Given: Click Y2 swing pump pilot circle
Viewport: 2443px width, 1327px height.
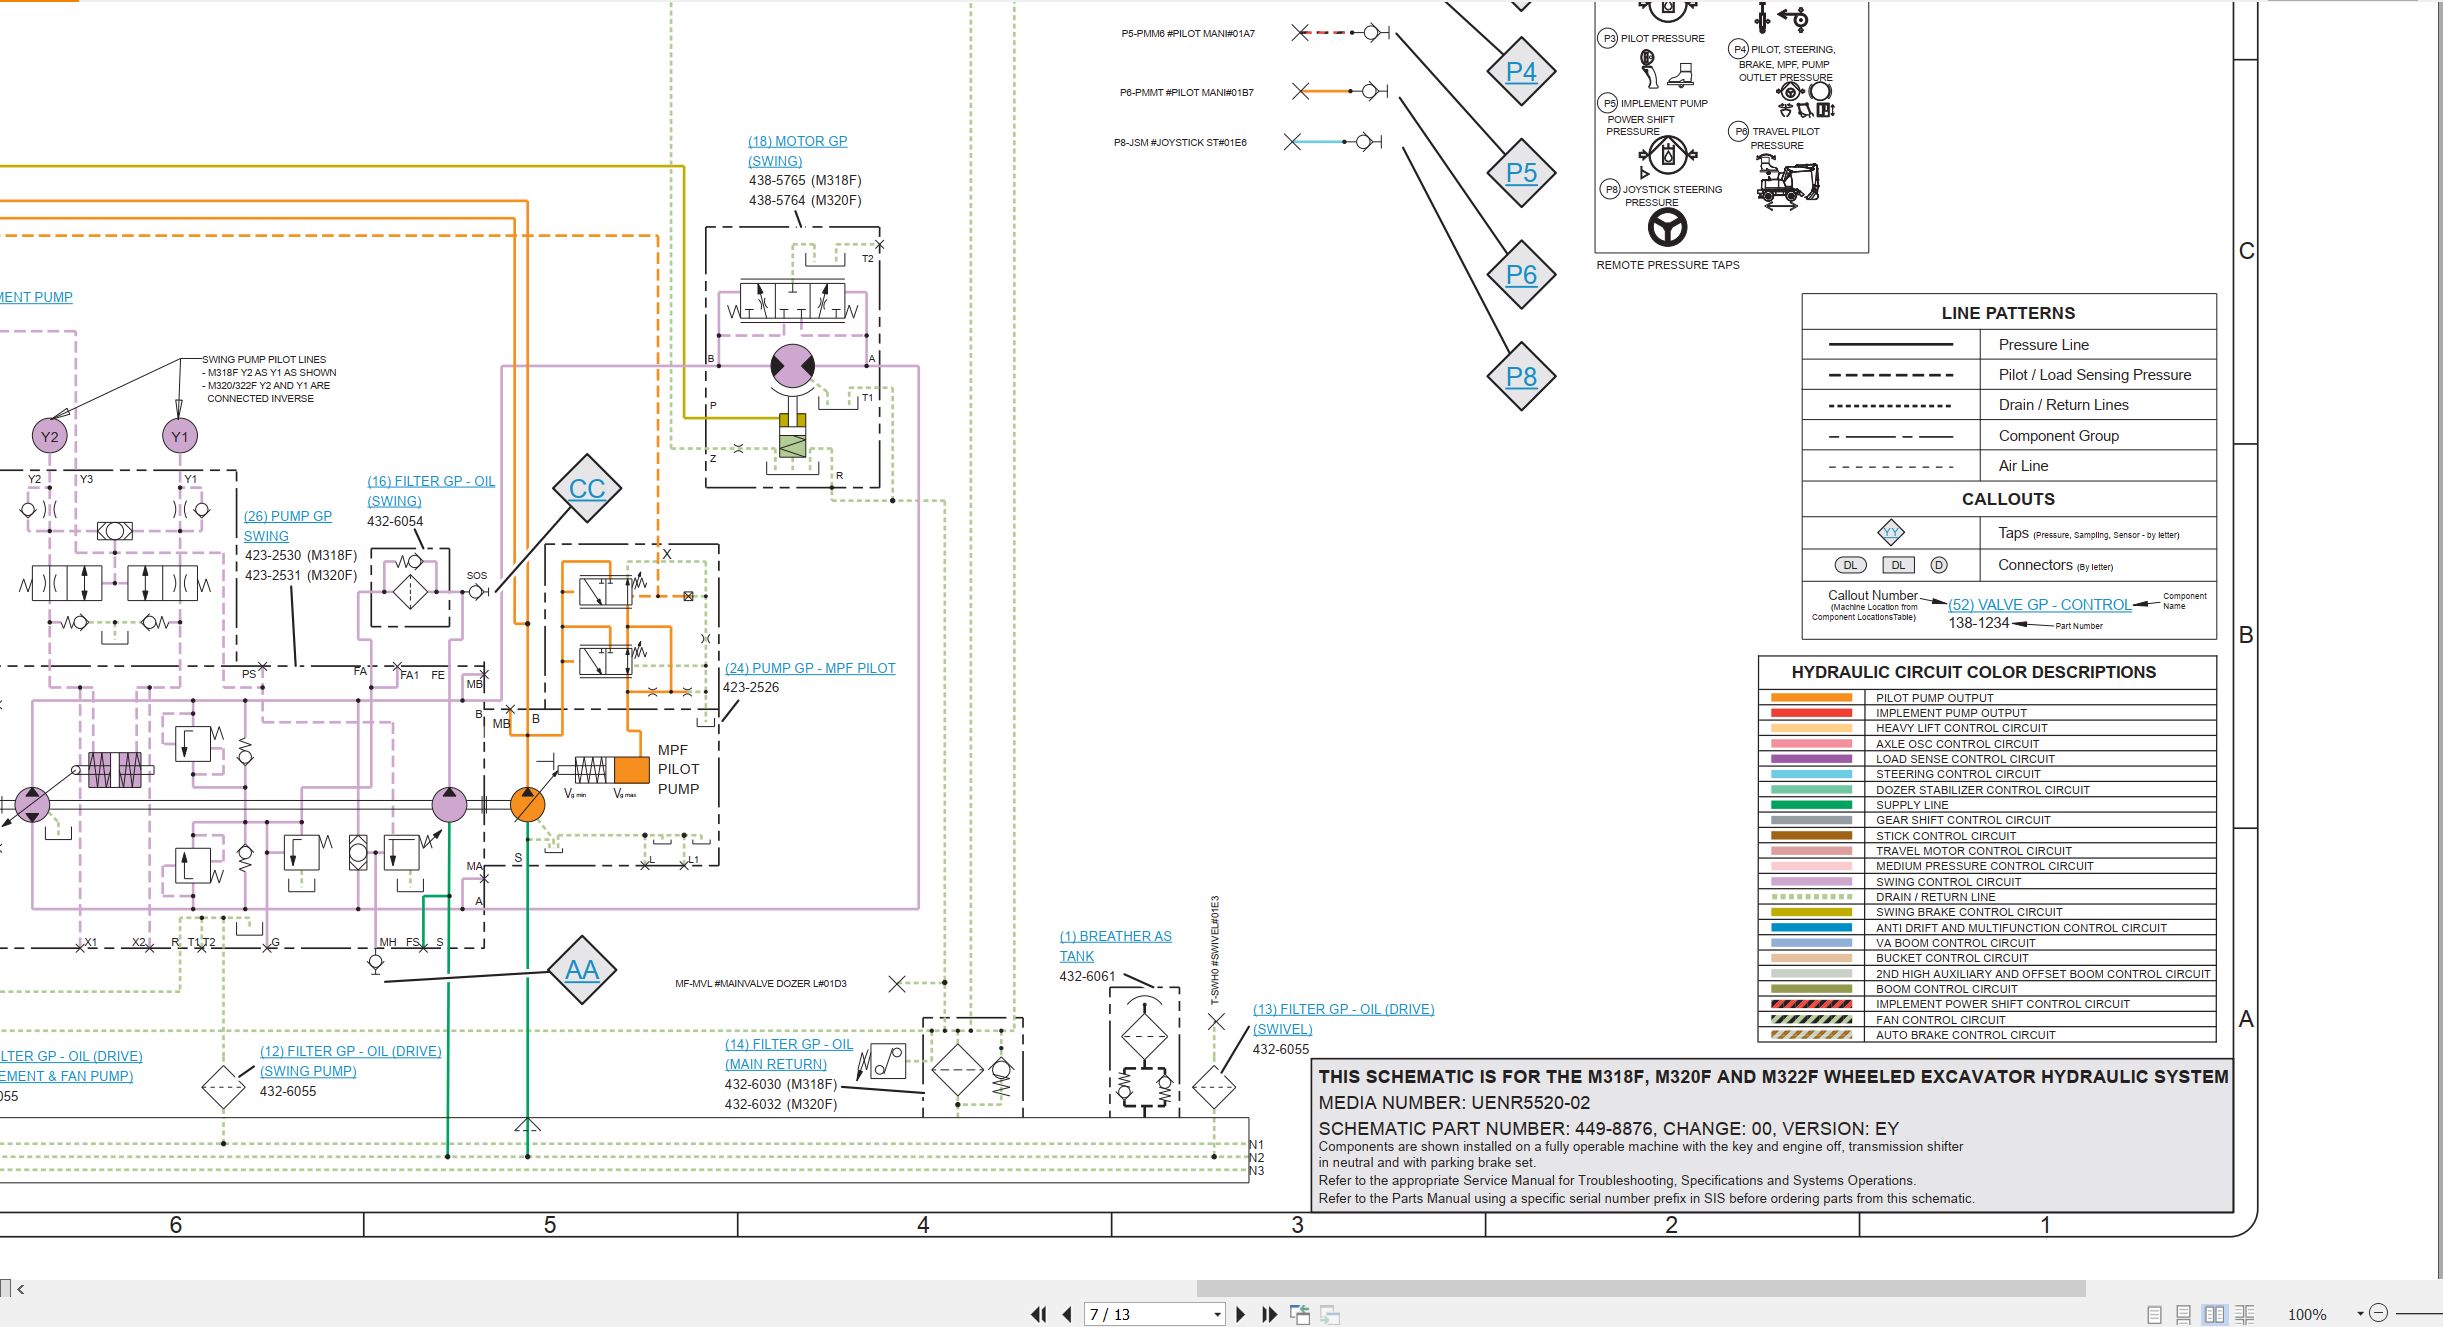Looking at the screenshot, I should pos(49,436).
